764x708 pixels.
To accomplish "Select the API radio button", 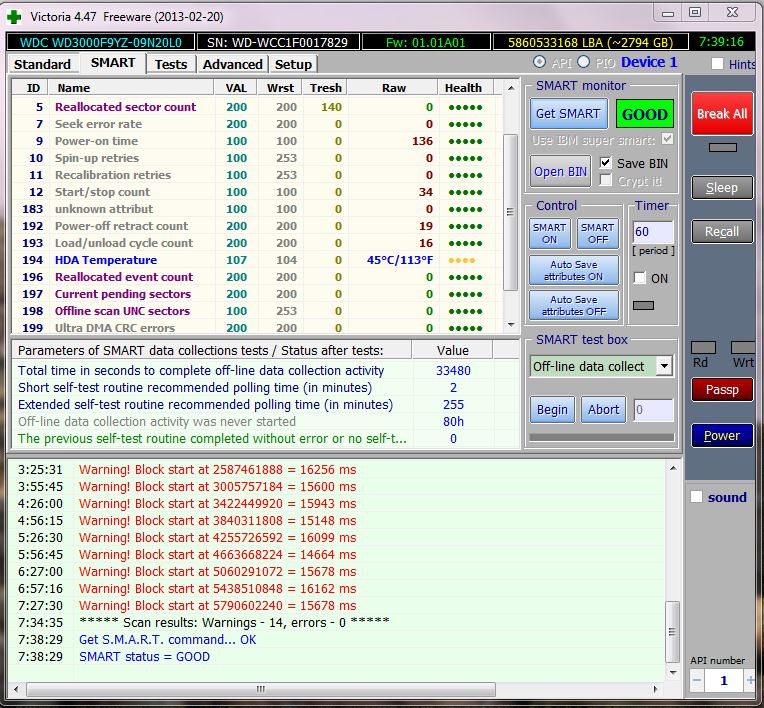I will (539, 62).
